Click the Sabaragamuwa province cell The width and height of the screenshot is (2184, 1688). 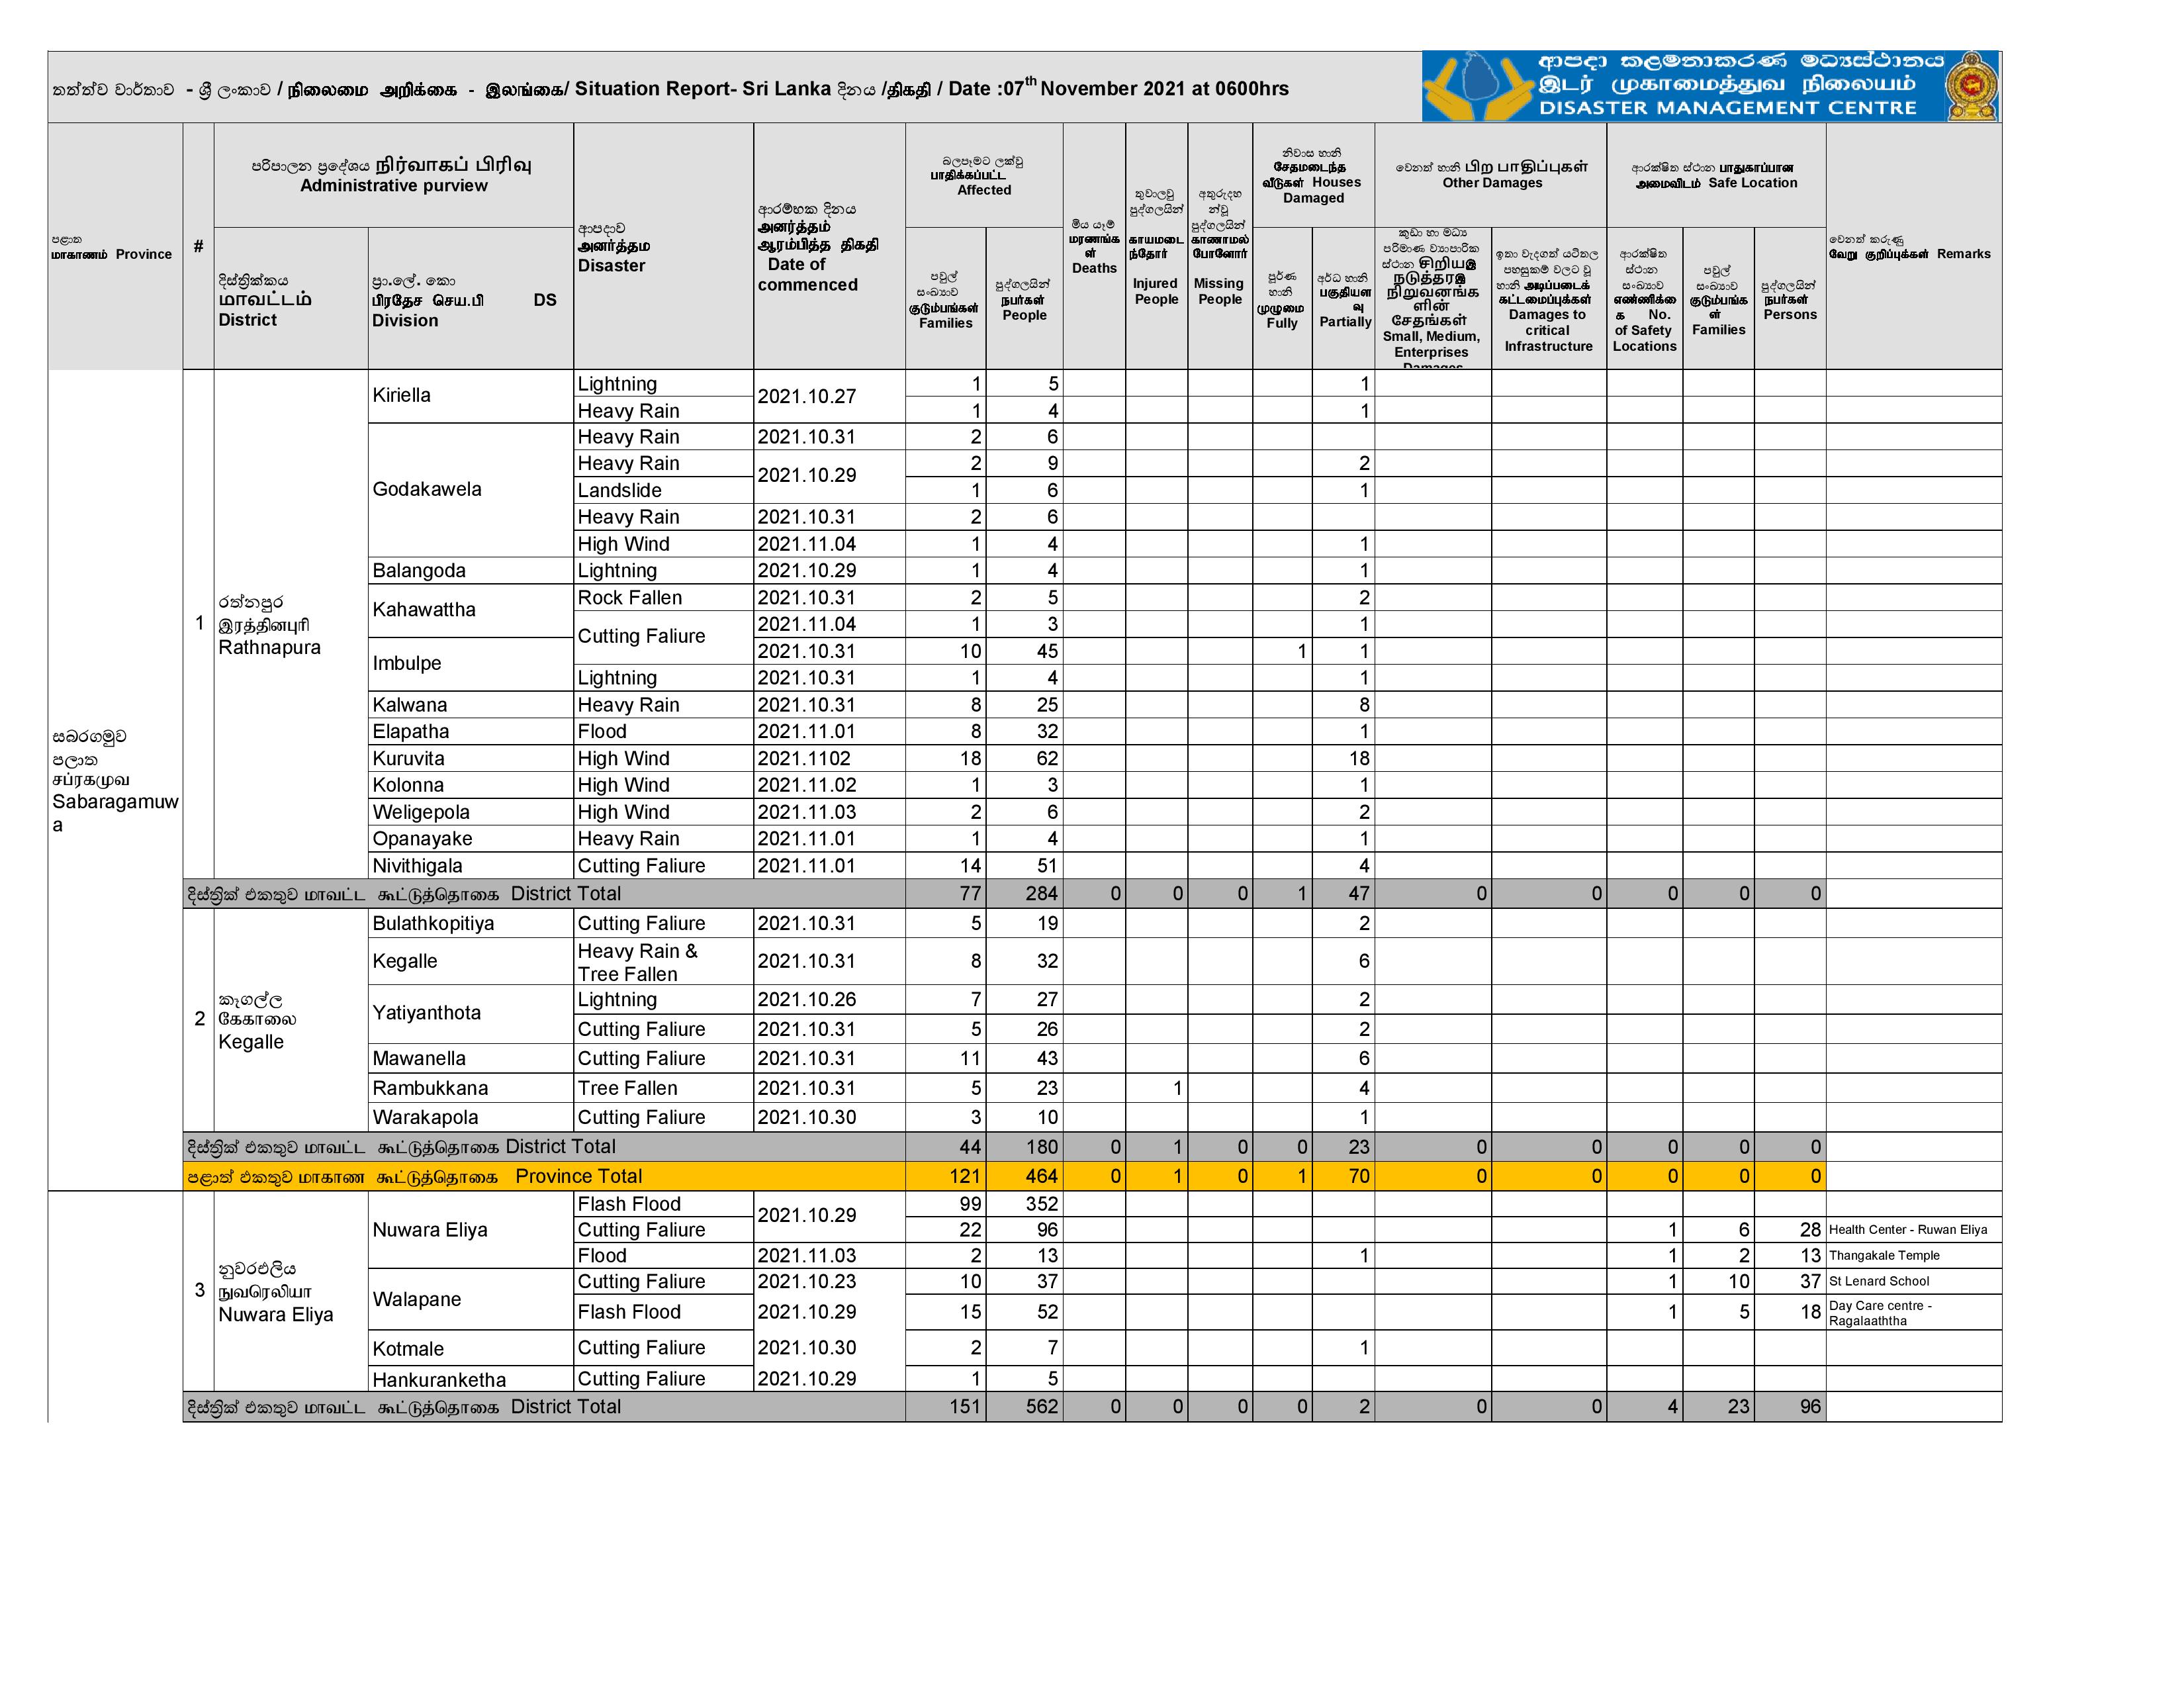(x=115, y=780)
